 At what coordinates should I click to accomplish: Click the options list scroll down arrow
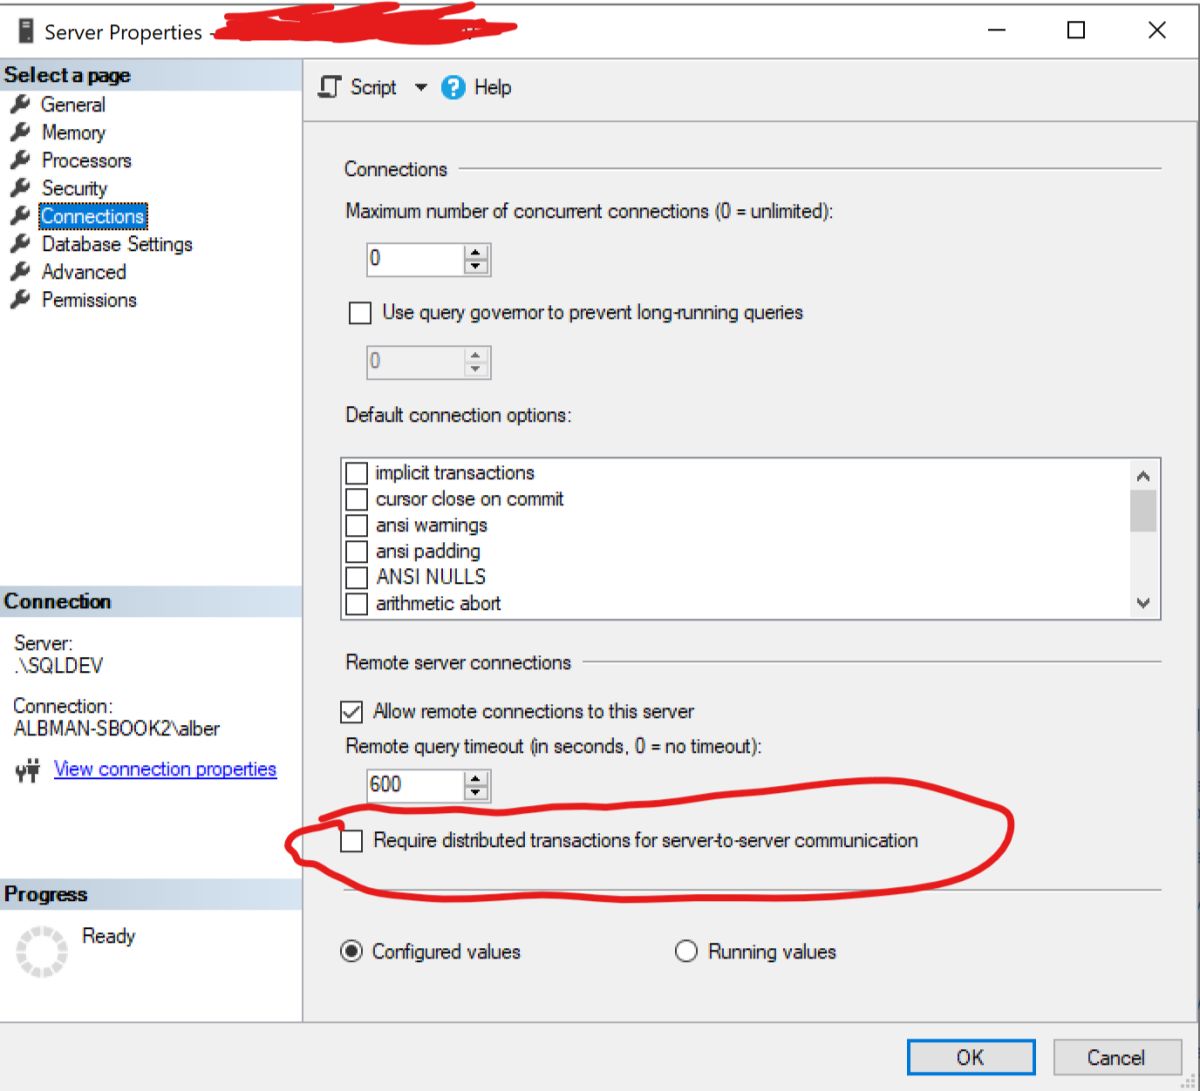[x=1144, y=603]
